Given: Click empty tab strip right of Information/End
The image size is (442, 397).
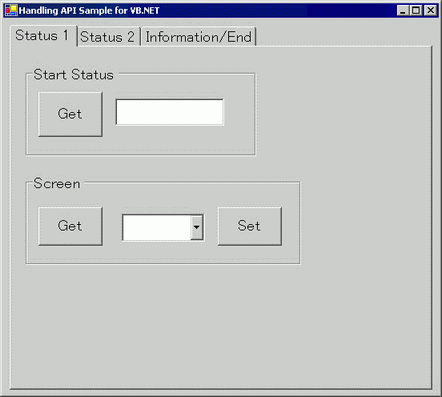Looking at the screenshot, I should tap(343, 36).
